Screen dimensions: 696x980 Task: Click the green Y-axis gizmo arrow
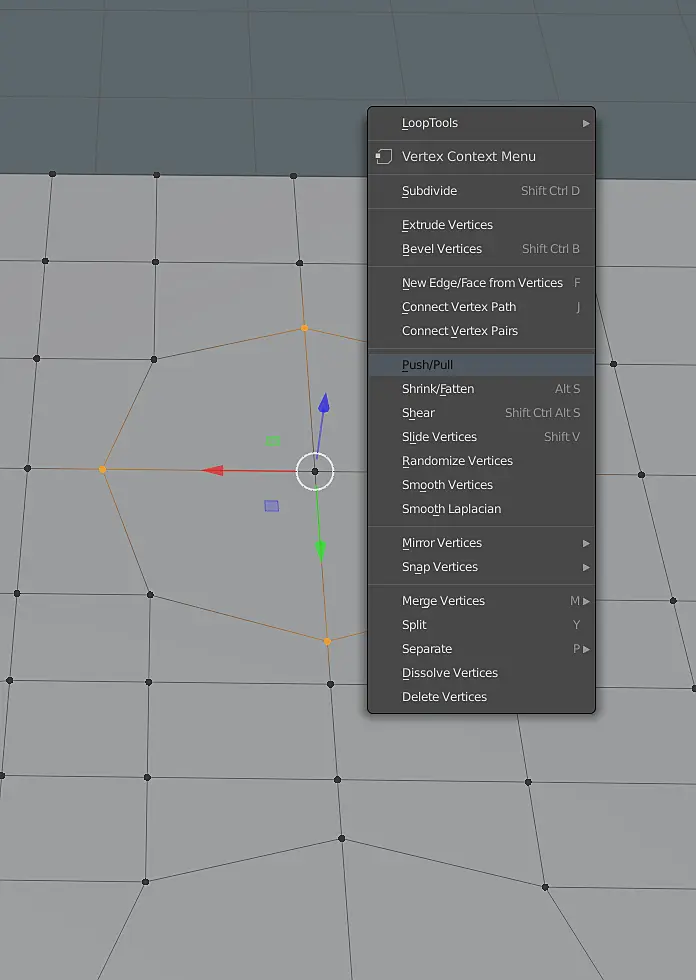(321, 550)
